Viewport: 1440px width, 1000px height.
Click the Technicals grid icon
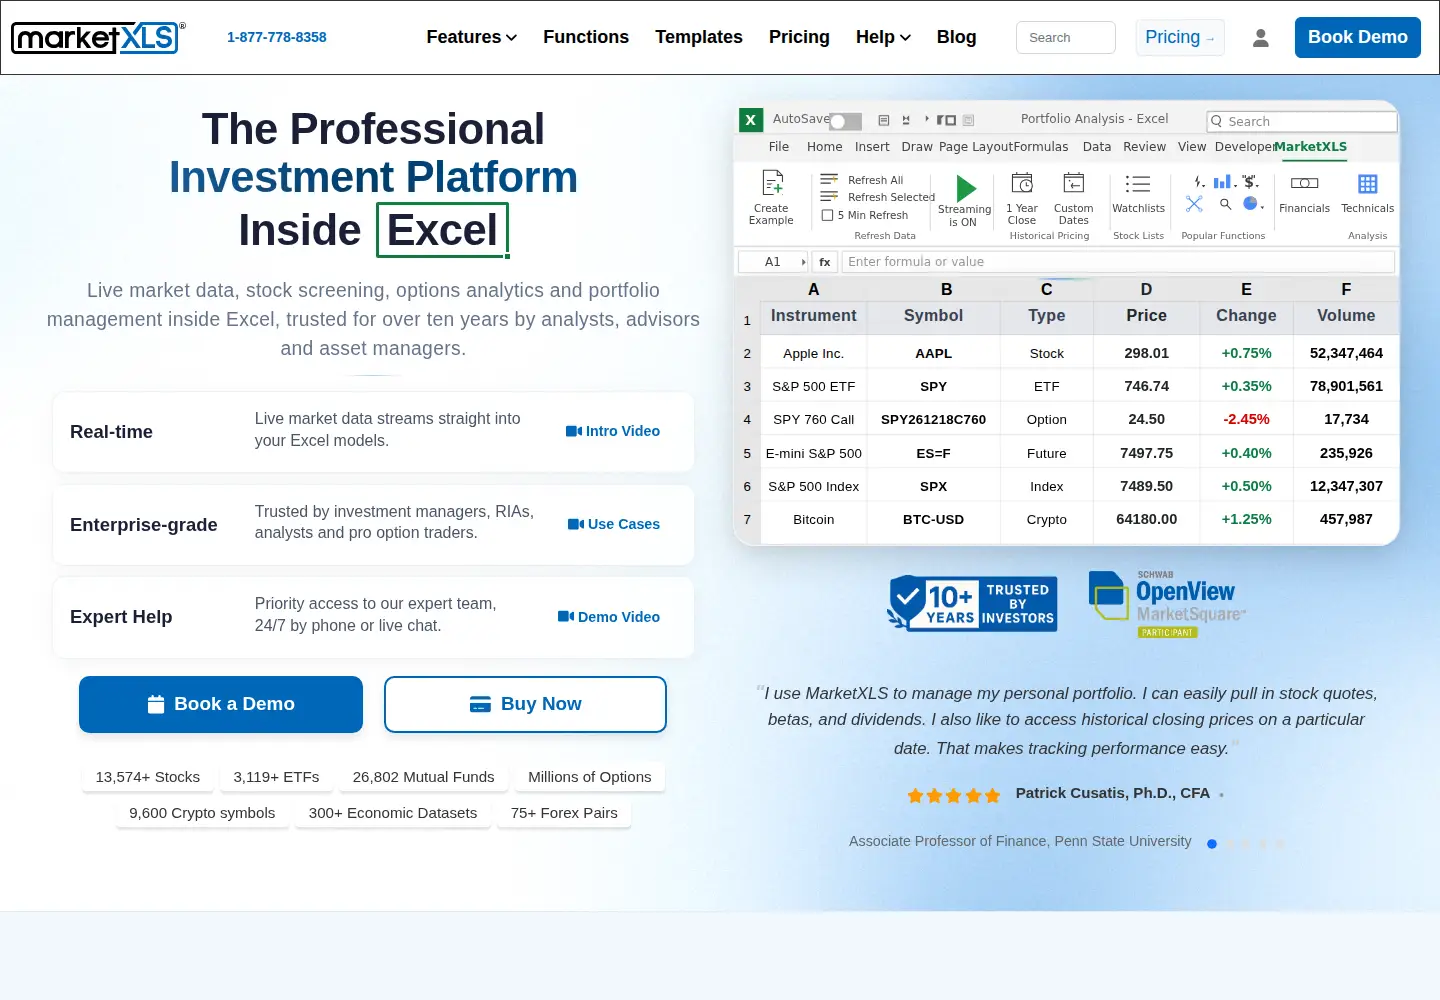point(1367,183)
